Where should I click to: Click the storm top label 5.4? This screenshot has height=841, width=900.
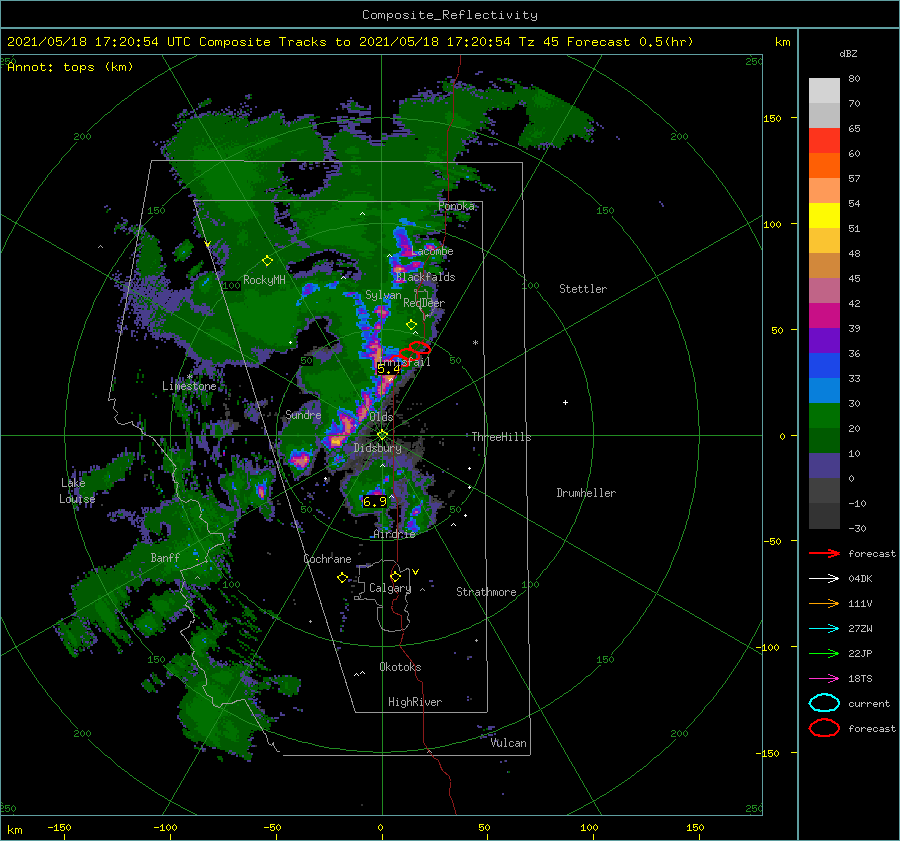389,369
